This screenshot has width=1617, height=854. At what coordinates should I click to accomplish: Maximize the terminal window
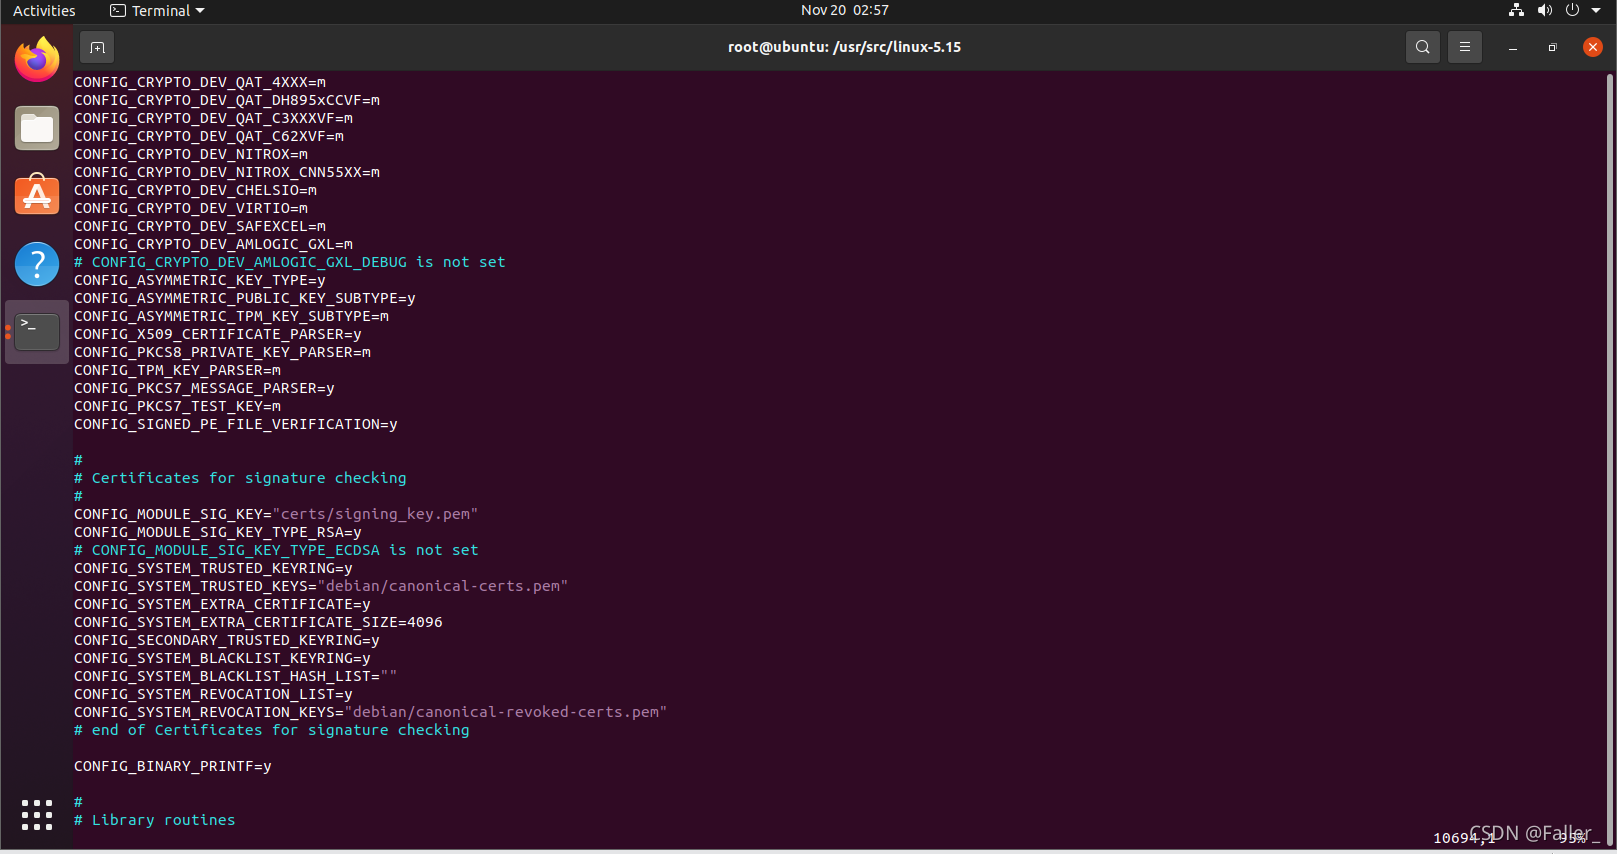[1553, 47]
